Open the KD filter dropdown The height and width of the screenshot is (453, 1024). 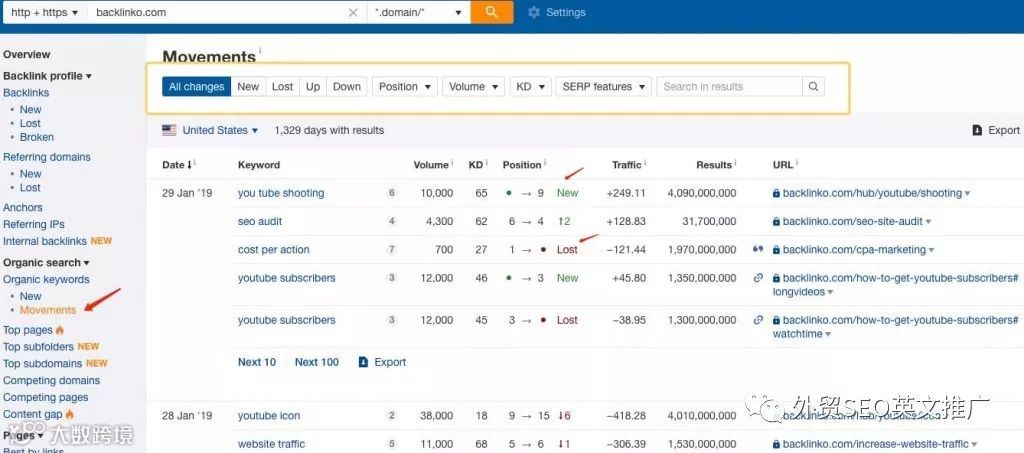click(530, 86)
